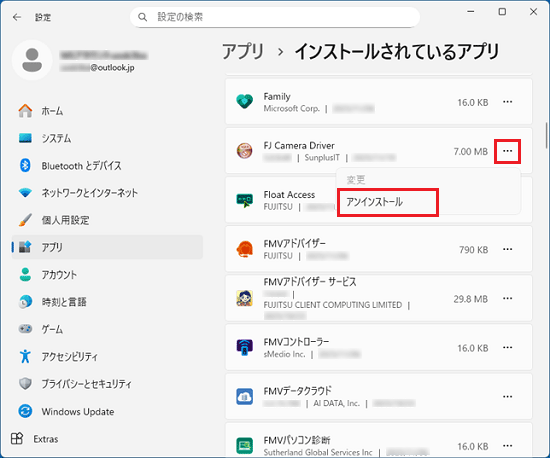The height and width of the screenshot is (458, 550).
Task: Open more options for FMVデータクラウド
Action: pyautogui.click(x=508, y=397)
